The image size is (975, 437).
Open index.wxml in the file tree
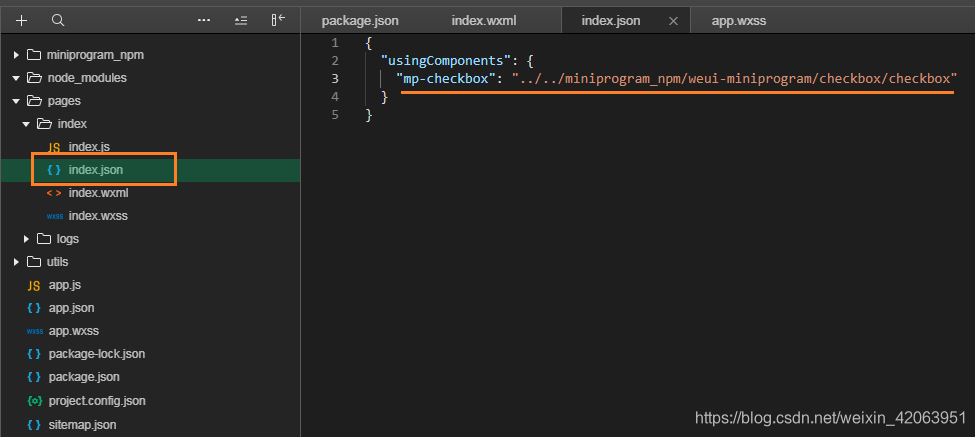[98, 193]
